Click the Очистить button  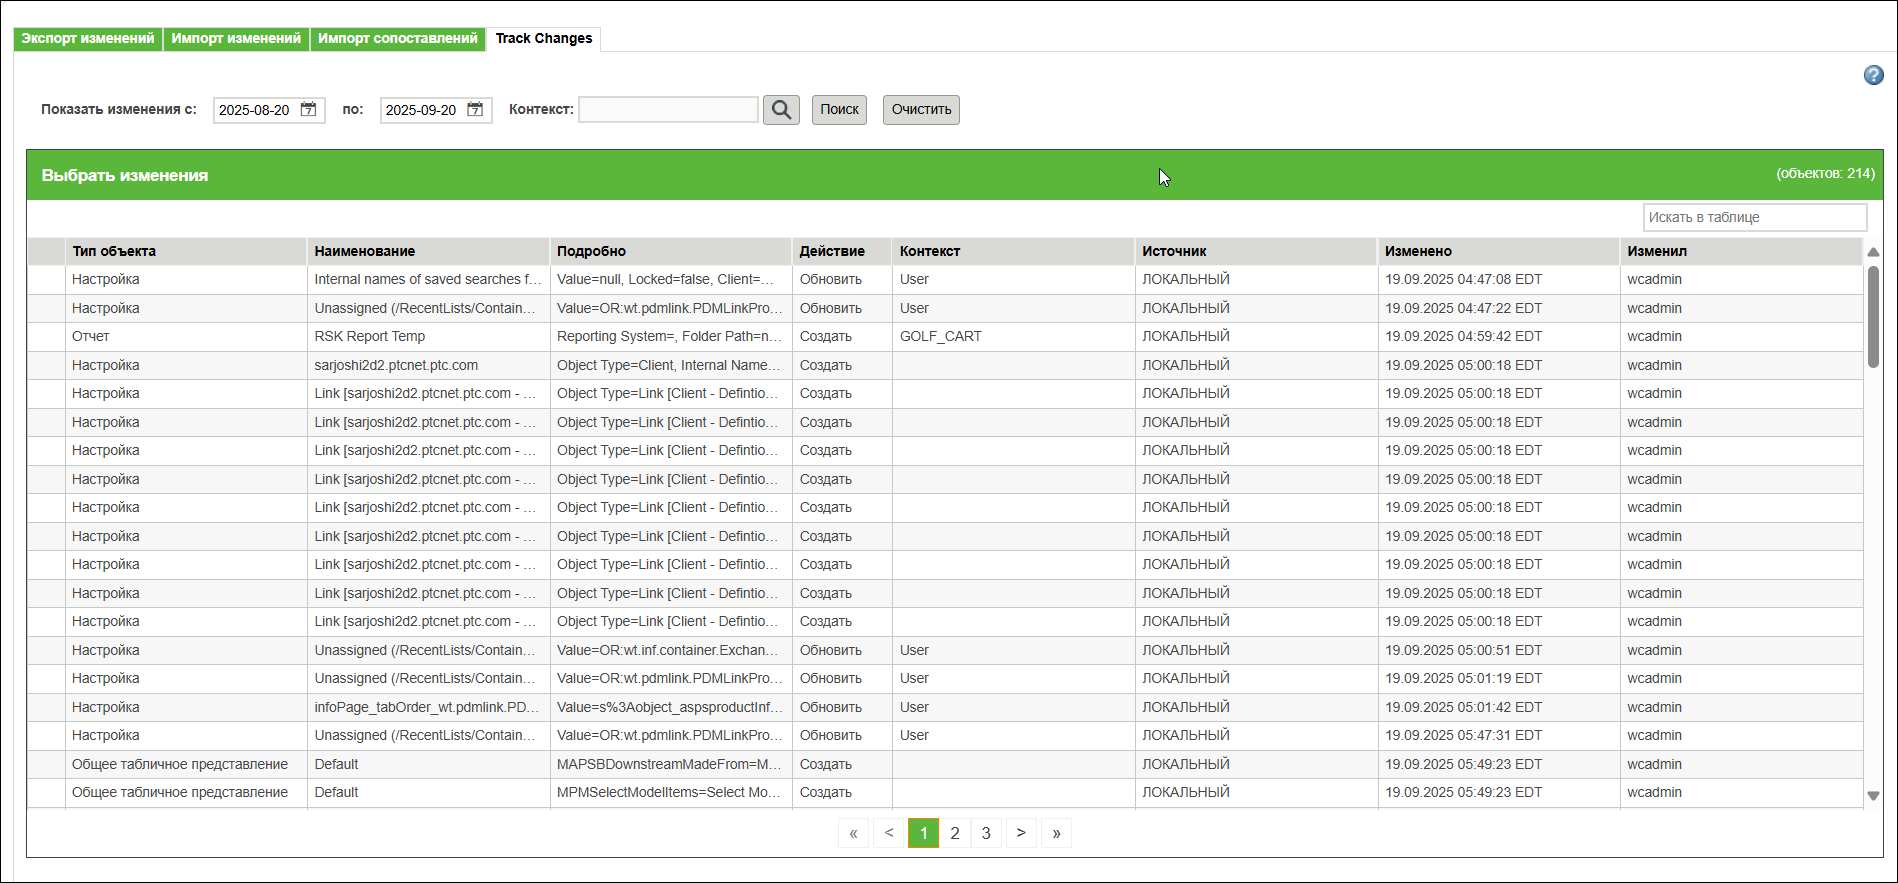pyautogui.click(x=921, y=110)
